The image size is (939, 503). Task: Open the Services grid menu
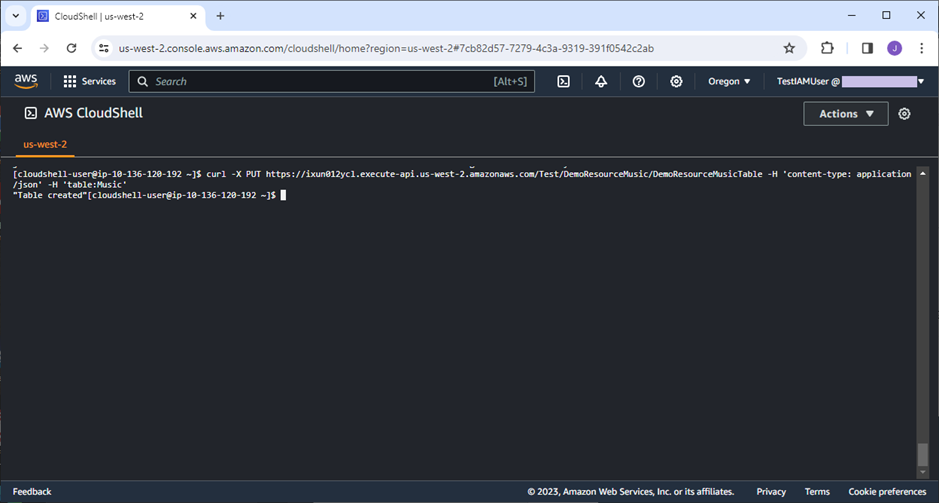[90, 81]
